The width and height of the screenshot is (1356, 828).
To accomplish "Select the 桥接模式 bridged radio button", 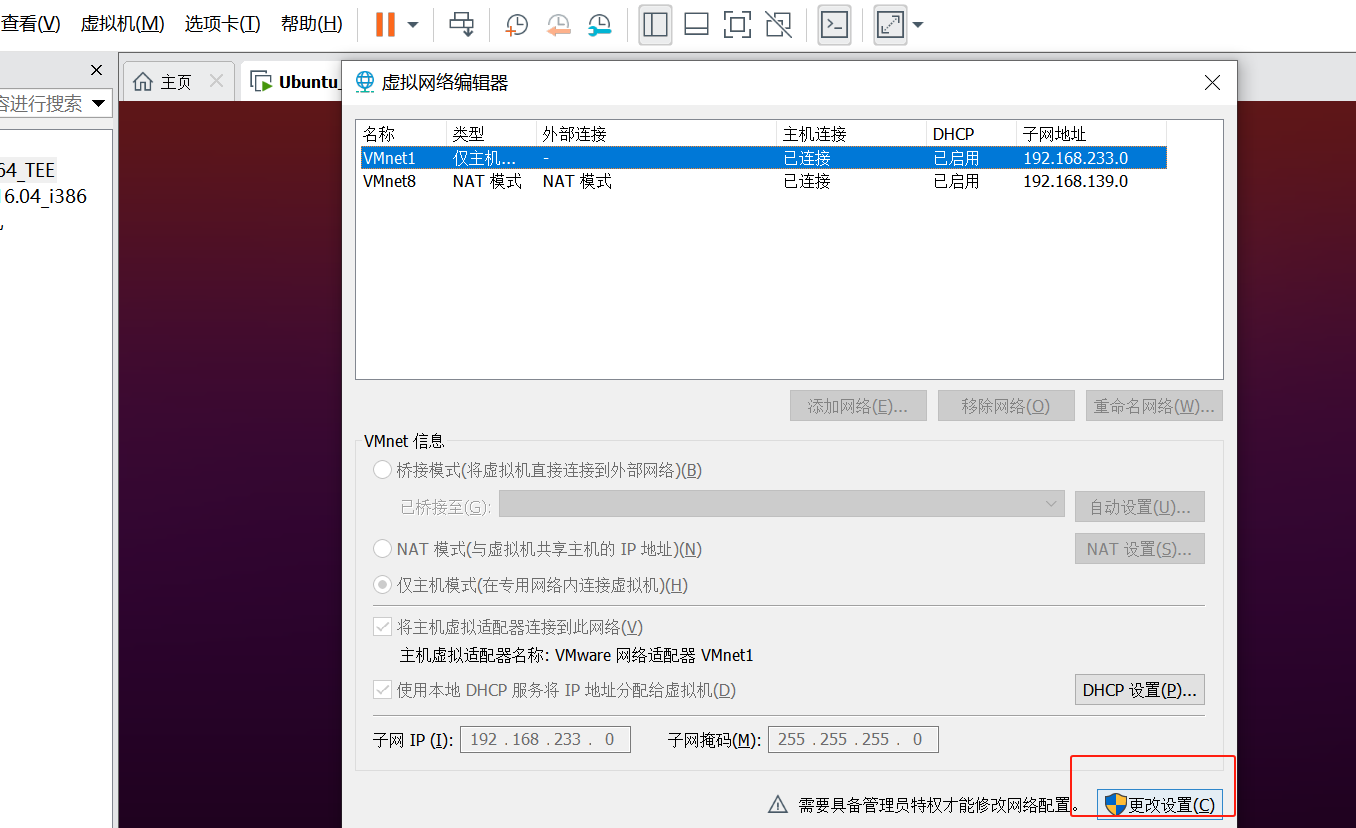I will click(x=382, y=470).
